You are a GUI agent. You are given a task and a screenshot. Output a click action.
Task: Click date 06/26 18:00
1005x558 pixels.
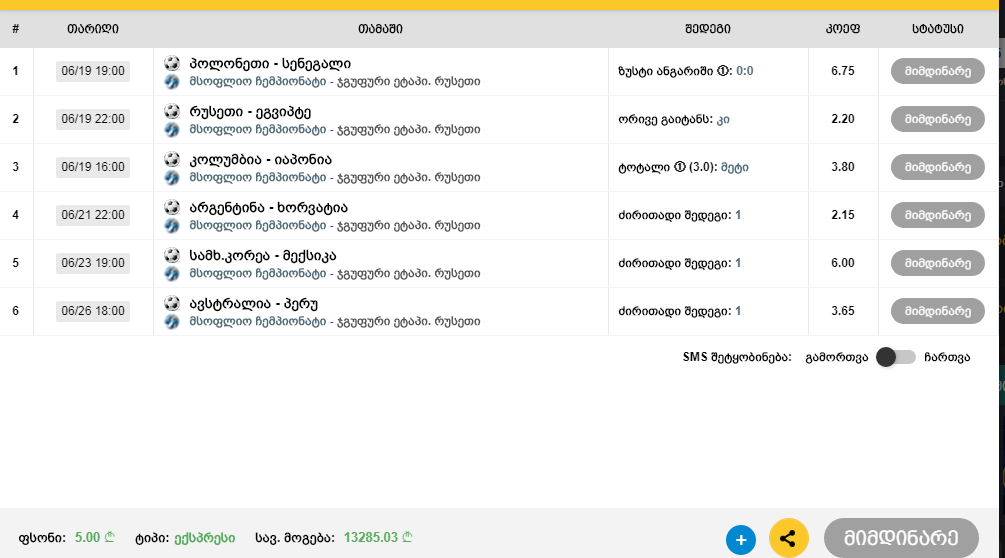point(93,311)
